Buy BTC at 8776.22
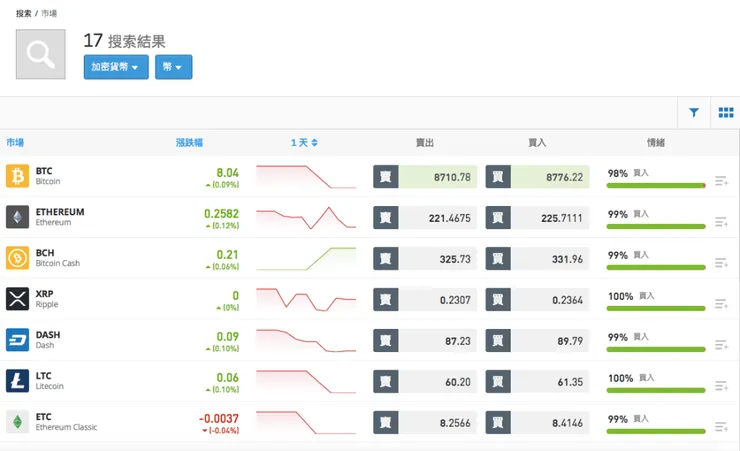740x451 pixels. click(537, 177)
